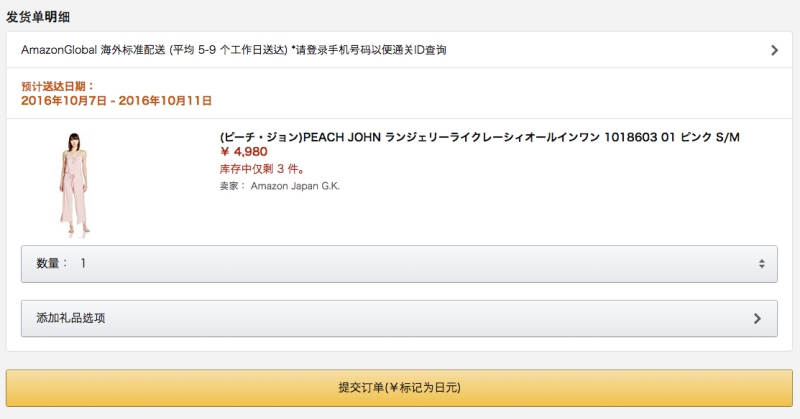Click the 预计送达日期 delivery label

click(57, 87)
